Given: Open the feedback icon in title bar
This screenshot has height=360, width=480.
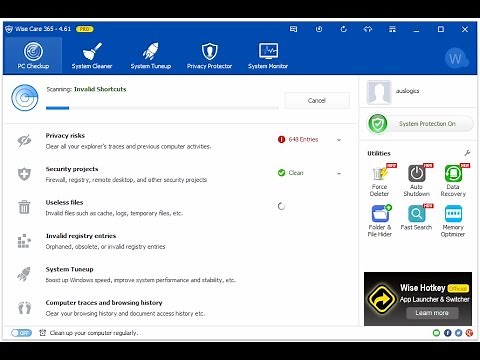Looking at the screenshot, I should coord(293,29).
